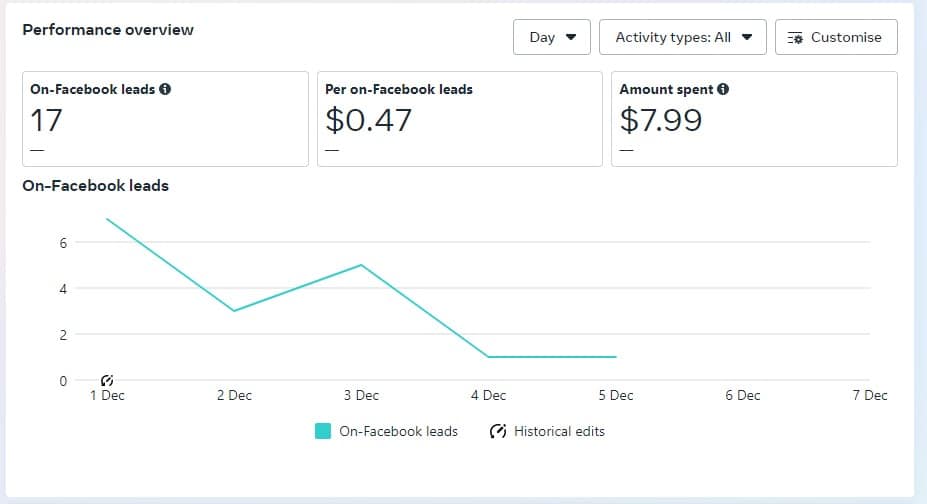927x504 pixels.
Task: Click the Performance overview heading
Action: 108,30
